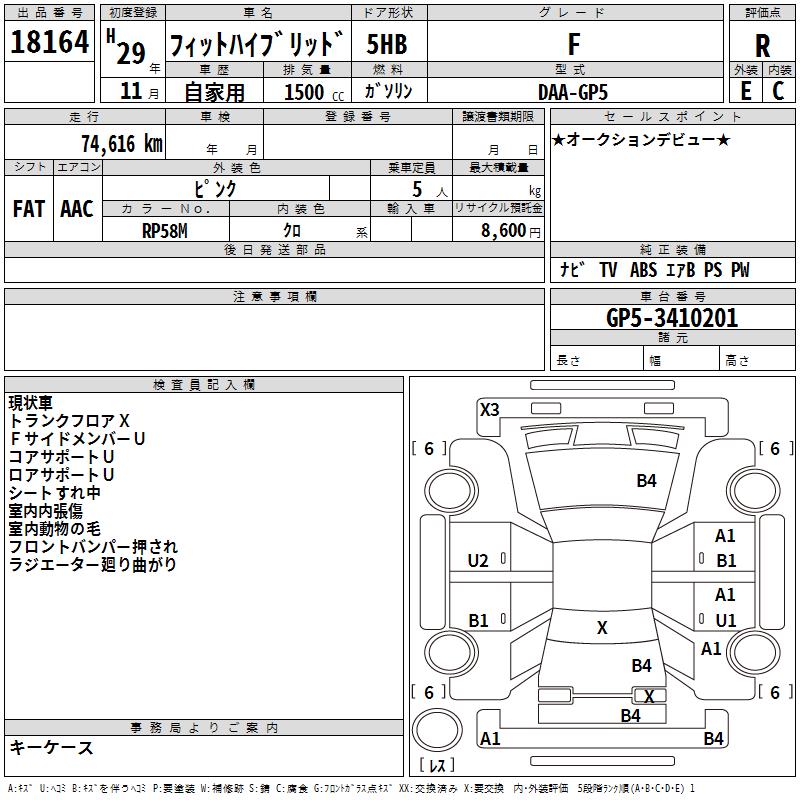Click the X3 damage marker on car diagram
The image size is (800, 800).
pyautogui.click(x=490, y=409)
